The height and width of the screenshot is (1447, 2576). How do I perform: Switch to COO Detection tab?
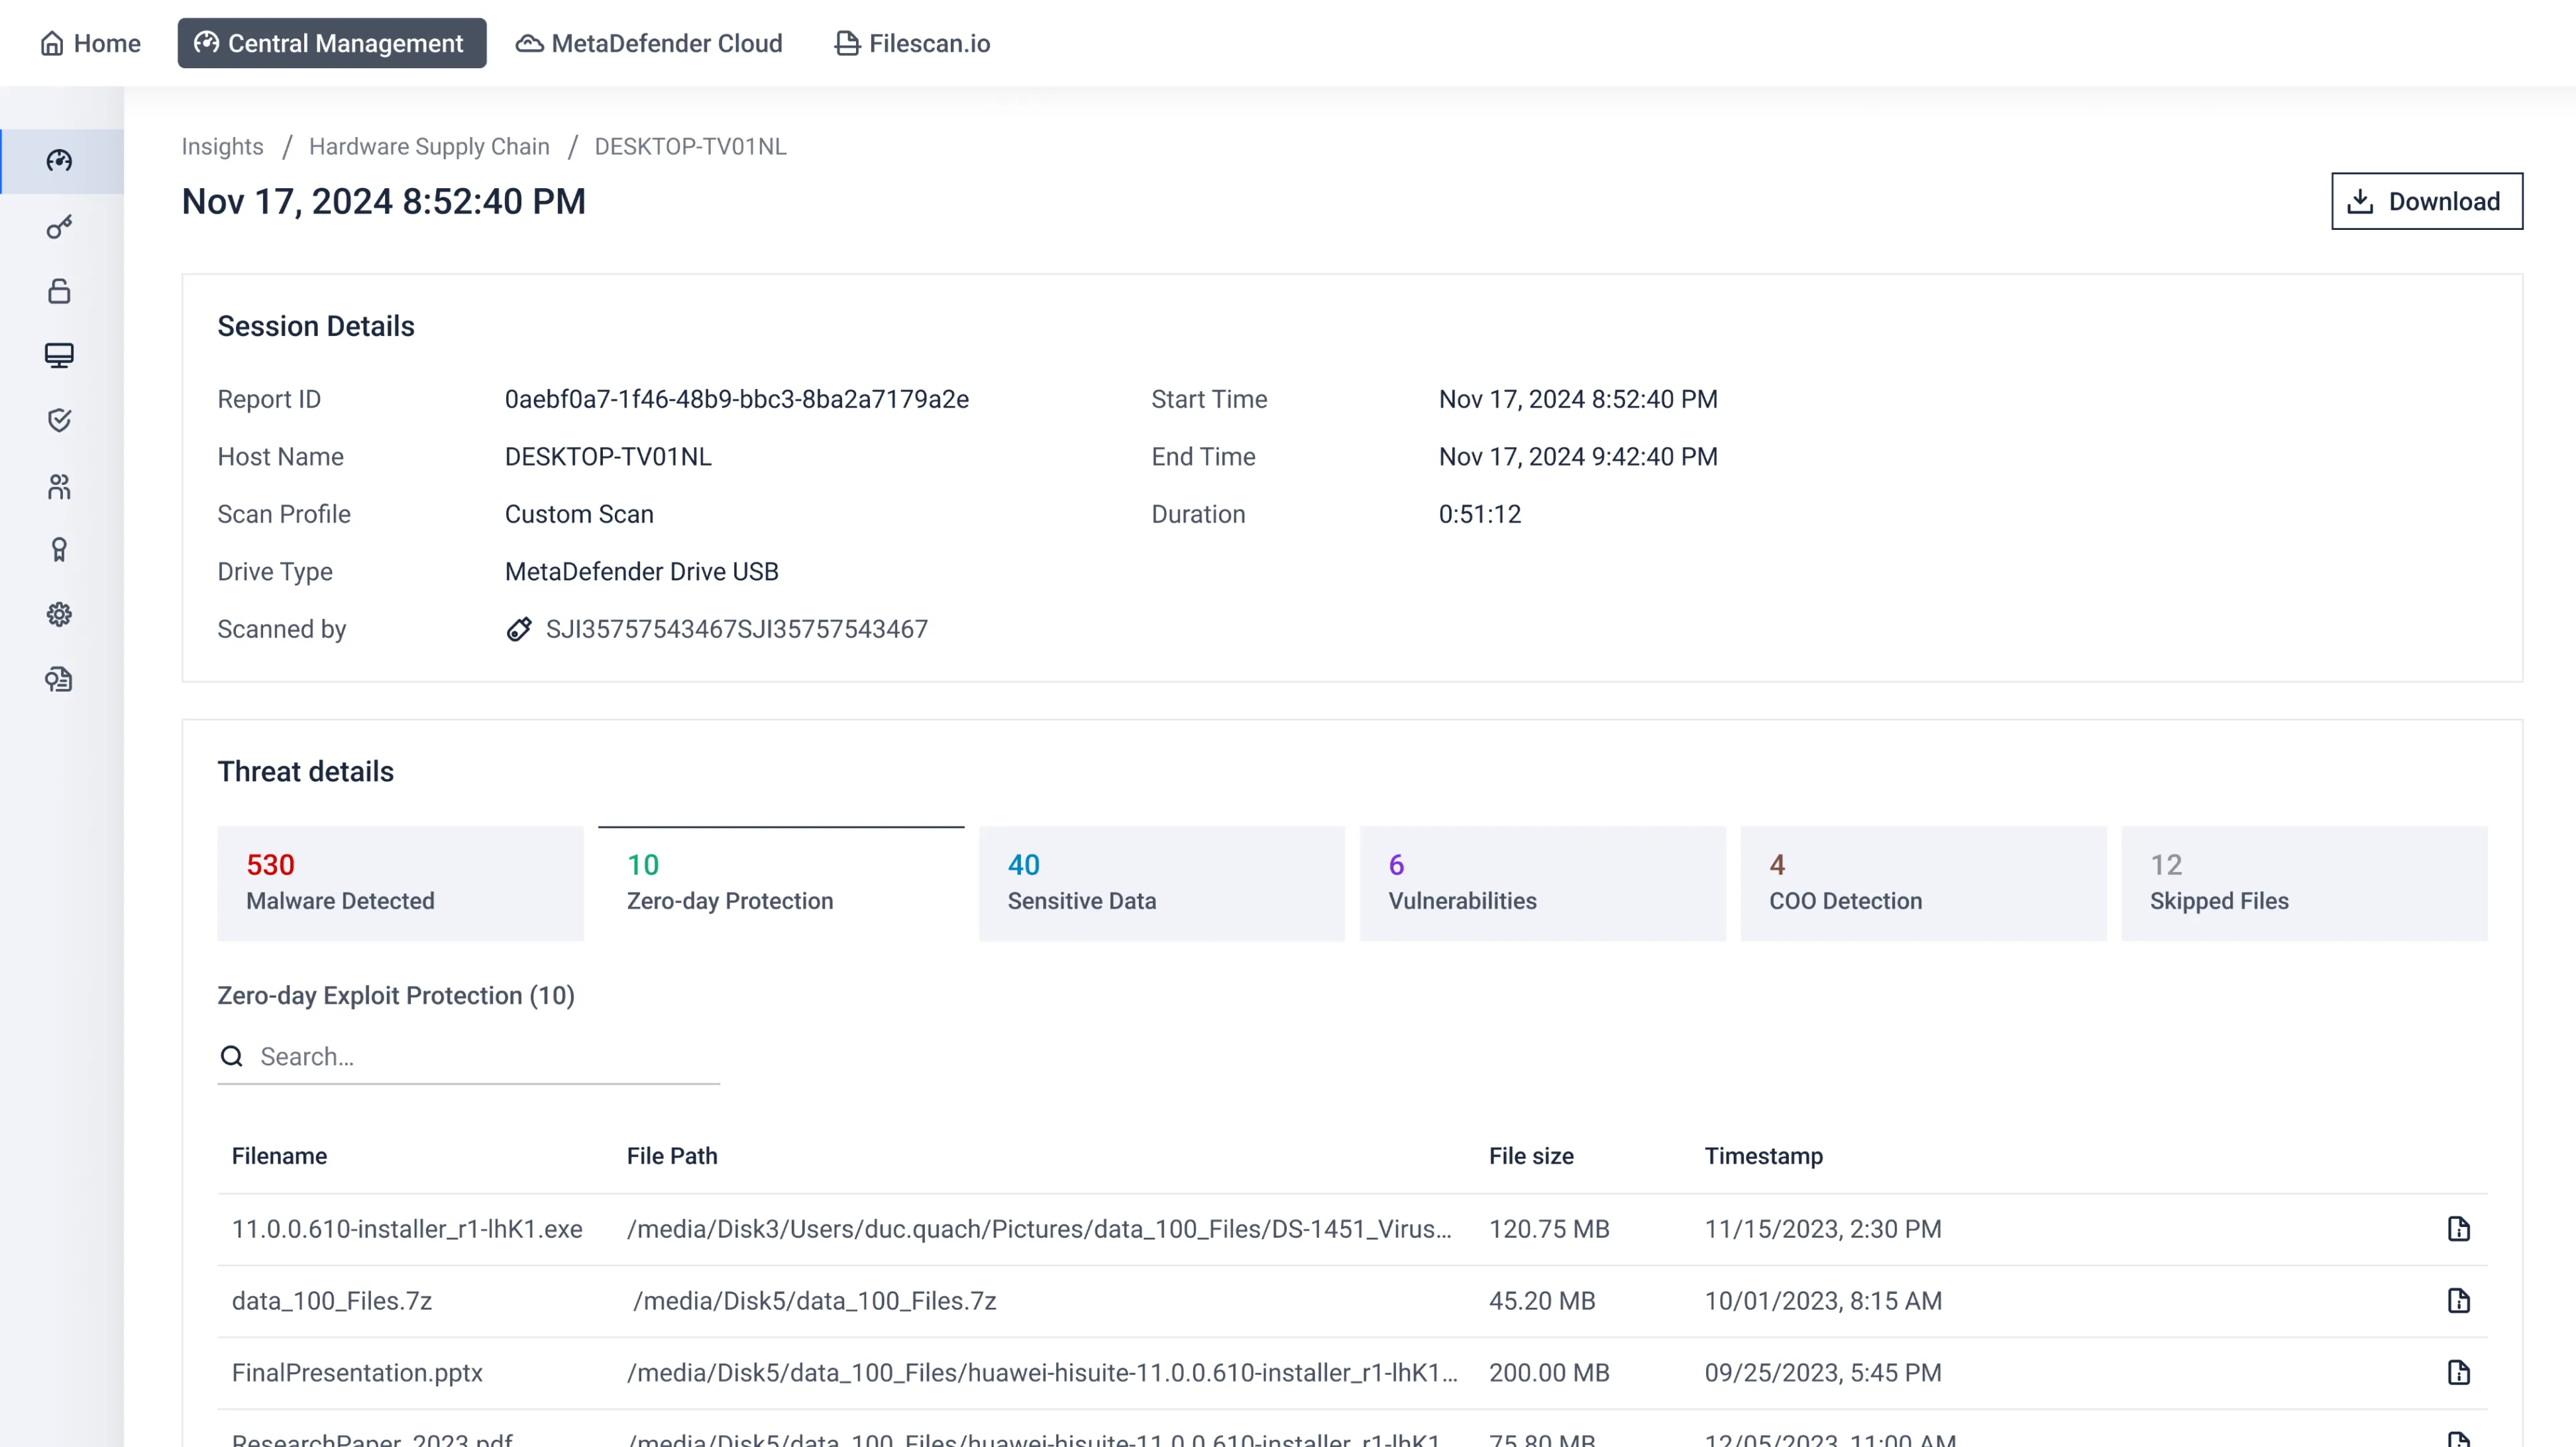[x=1922, y=883]
